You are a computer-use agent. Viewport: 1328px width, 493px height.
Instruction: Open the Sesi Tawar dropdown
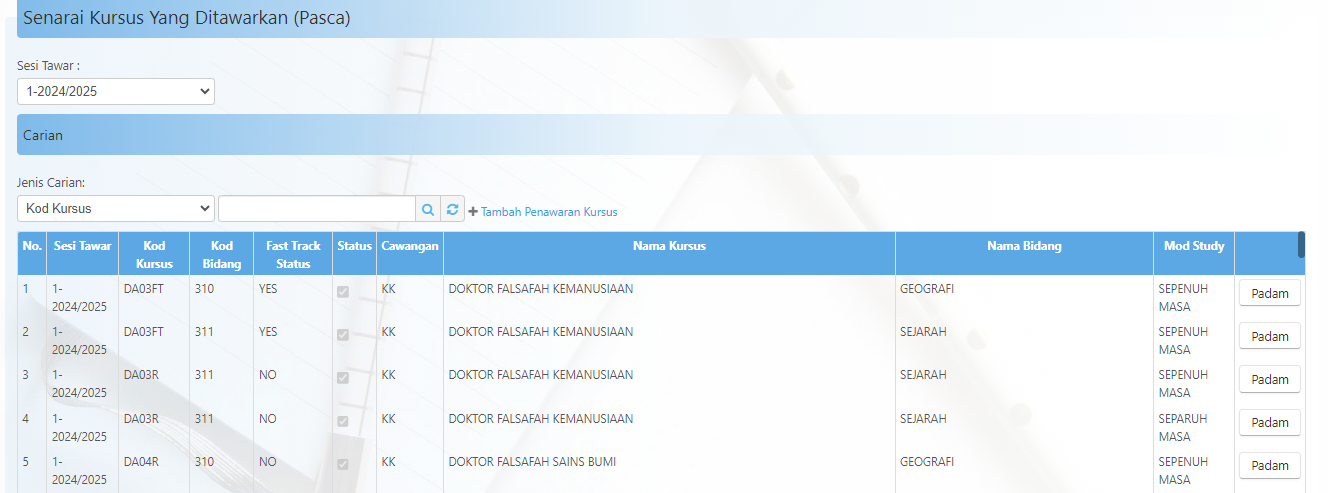(116, 92)
